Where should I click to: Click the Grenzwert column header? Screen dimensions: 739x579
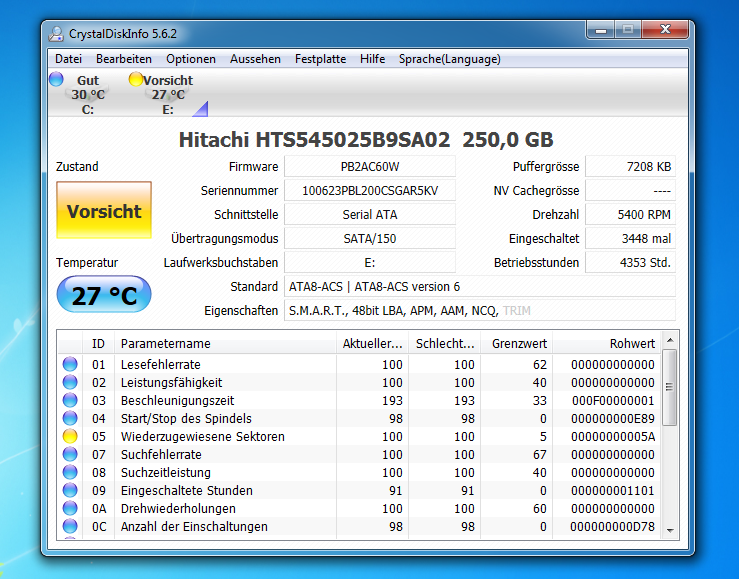(x=517, y=343)
